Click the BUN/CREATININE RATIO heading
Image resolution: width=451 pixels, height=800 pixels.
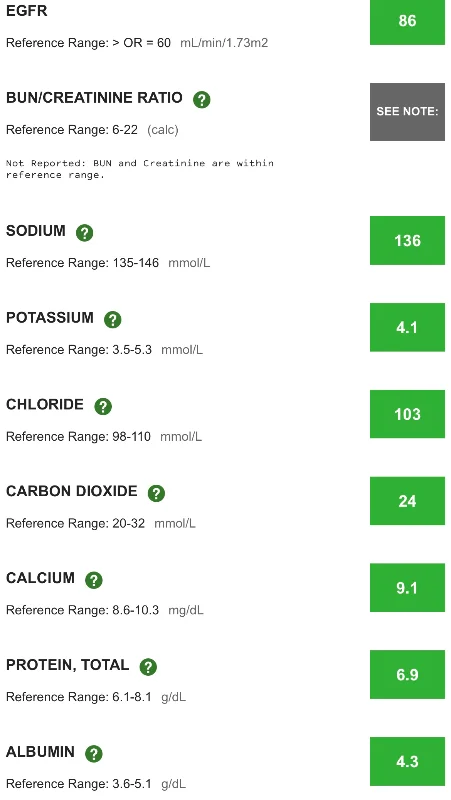94,97
